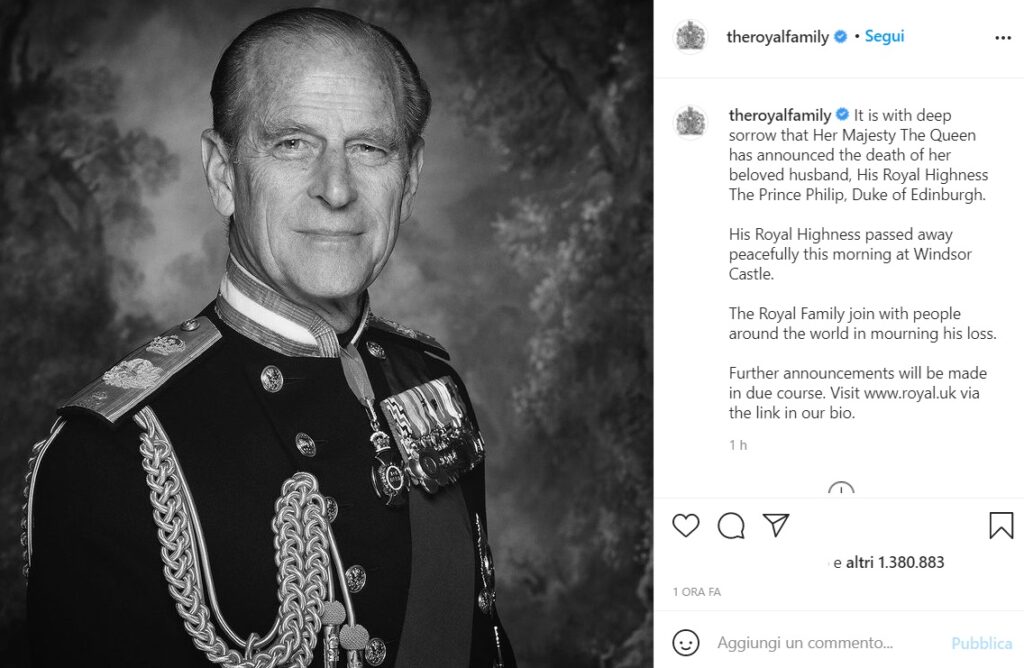Like the post with the heart icon
Viewport: 1024px width, 668px height.
685,525
